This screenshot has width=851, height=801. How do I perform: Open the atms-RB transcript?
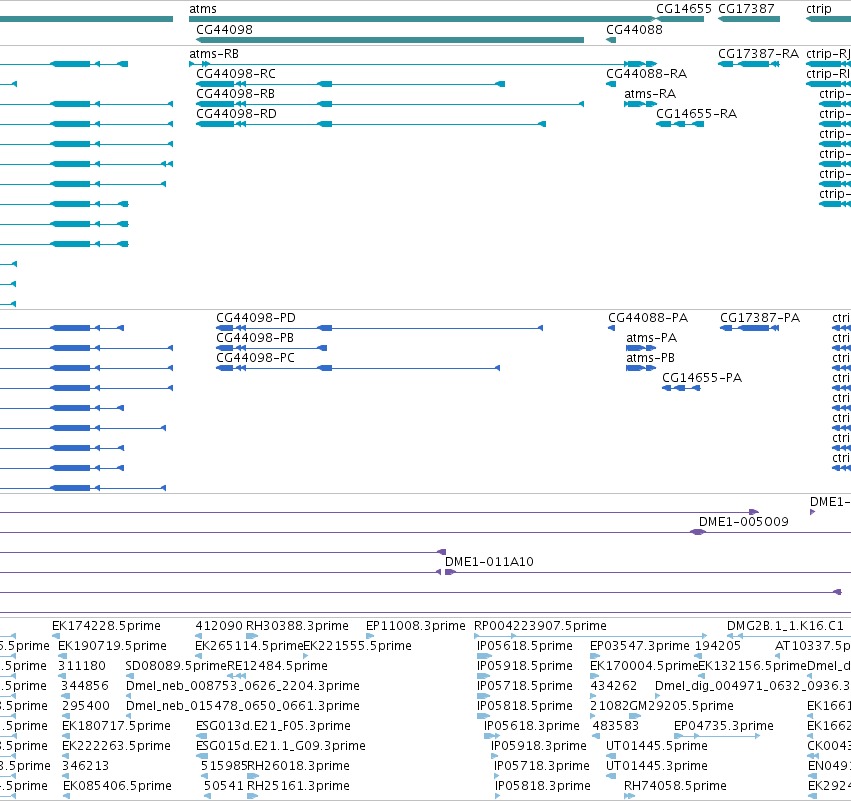pyautogui.click(x=423, y=64)
